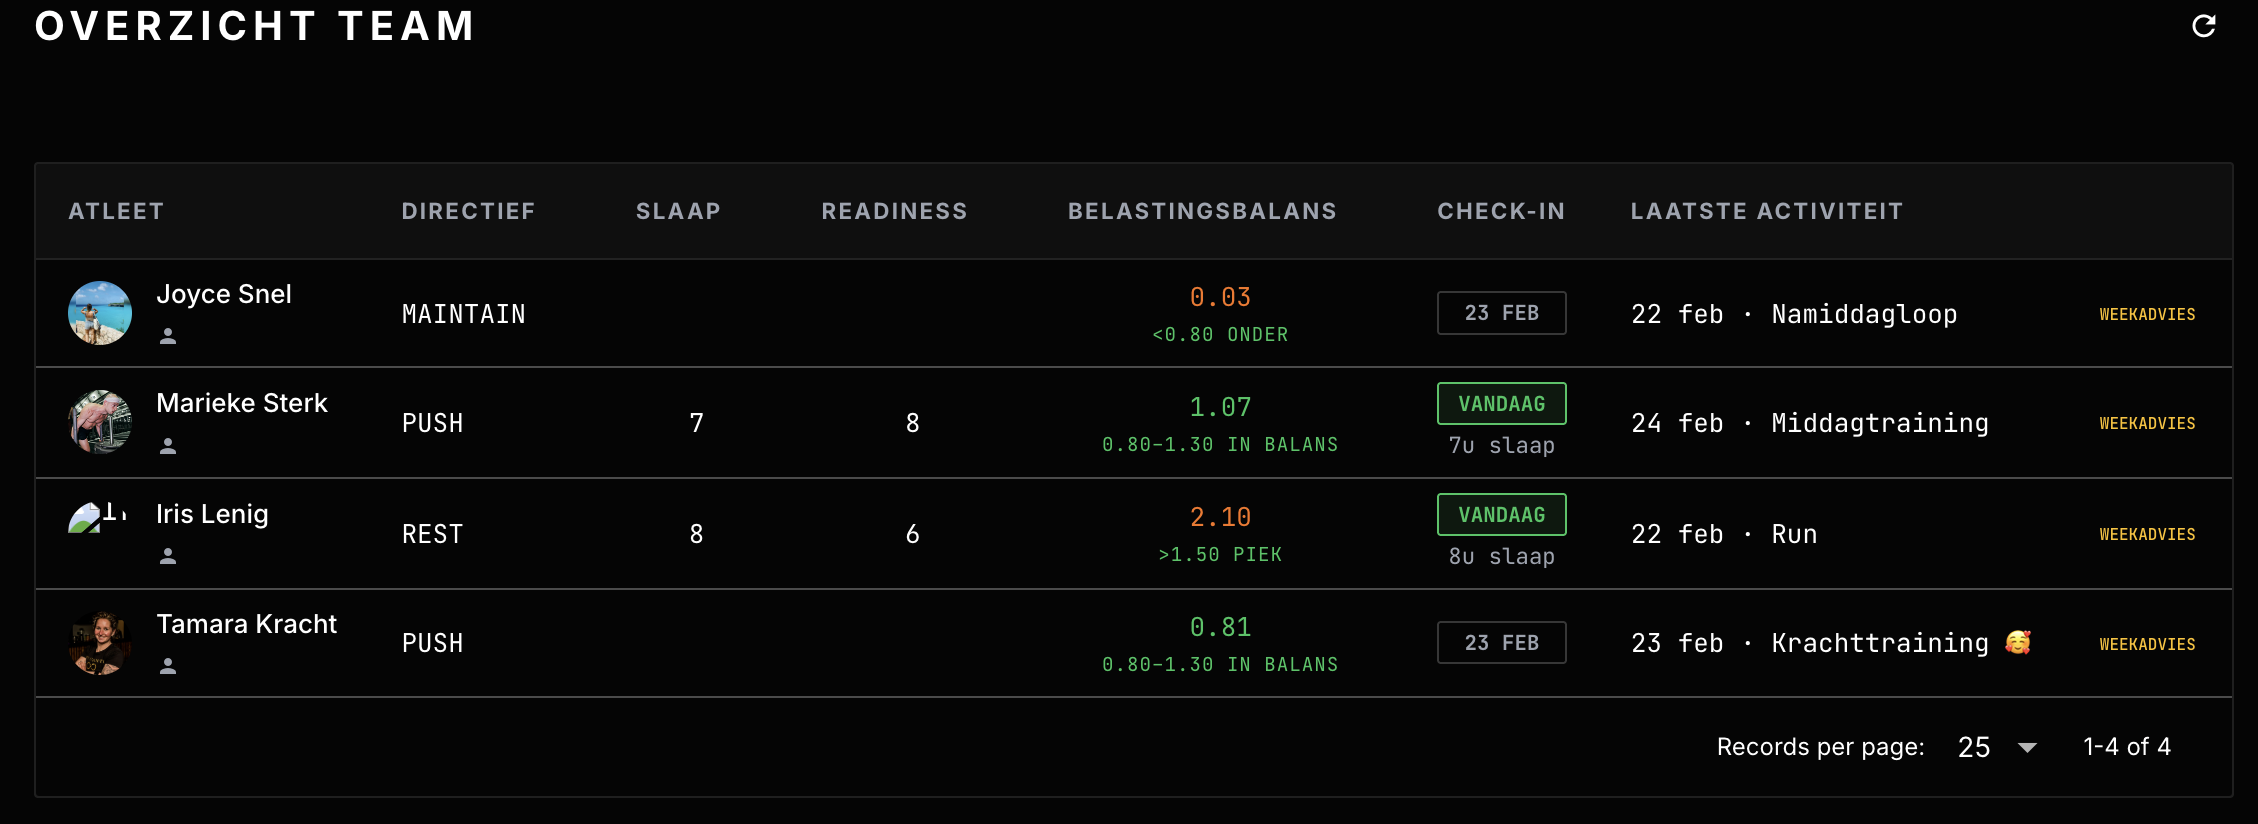The image size is (2258, 824).
Task: Click the person icon under Iris Lenig
Action: point(168,556)
